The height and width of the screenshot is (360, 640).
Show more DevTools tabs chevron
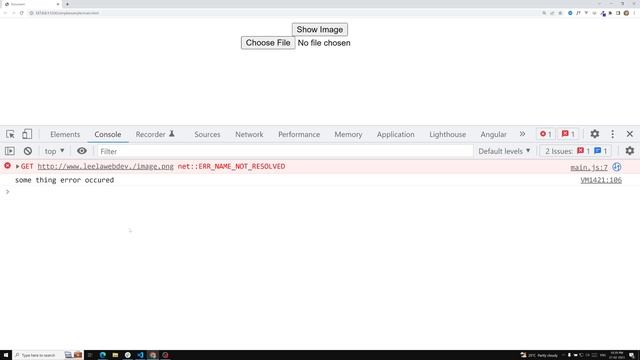(522, 134)
